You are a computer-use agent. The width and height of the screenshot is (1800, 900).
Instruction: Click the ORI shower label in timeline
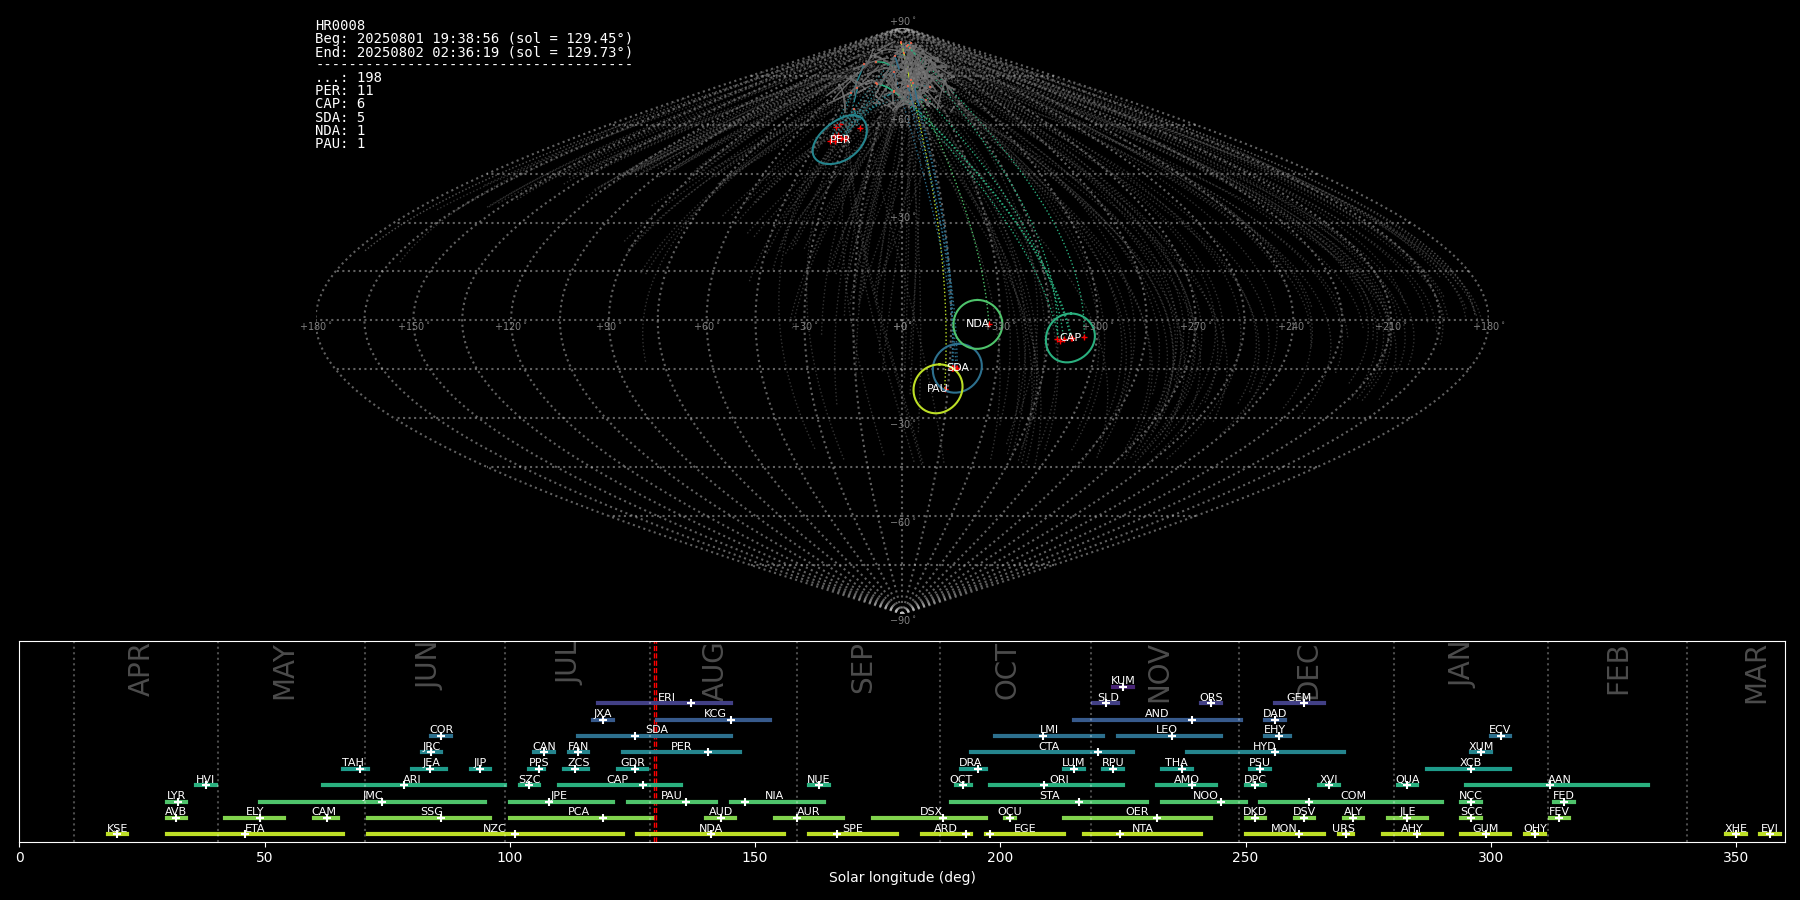(1059, 780)
